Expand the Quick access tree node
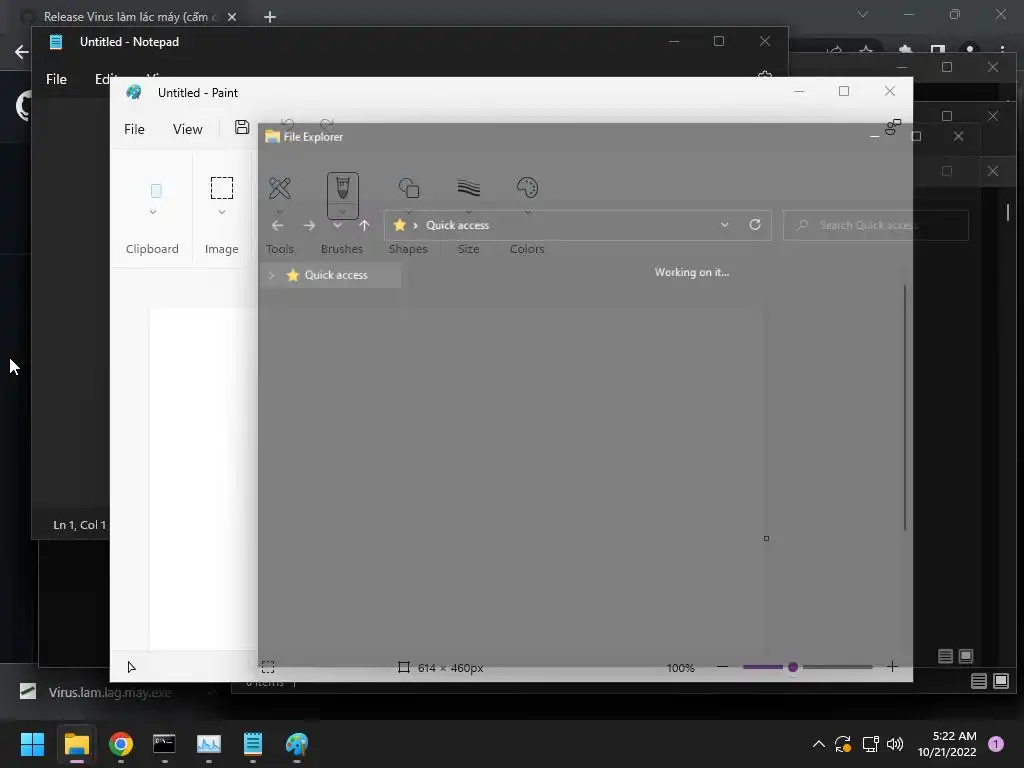The image size is (1024, 768). point(272,275)
